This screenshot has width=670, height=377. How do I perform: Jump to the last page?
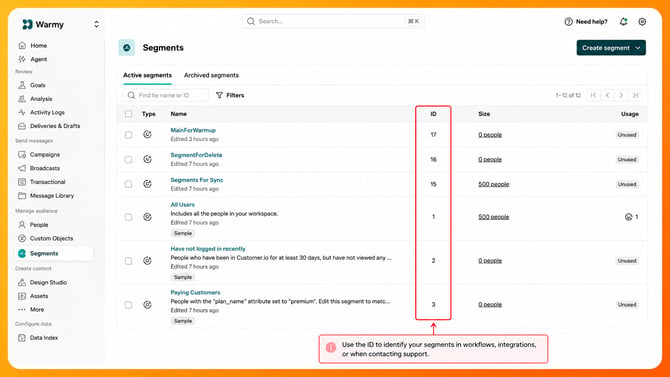click(x=635, y=95)
